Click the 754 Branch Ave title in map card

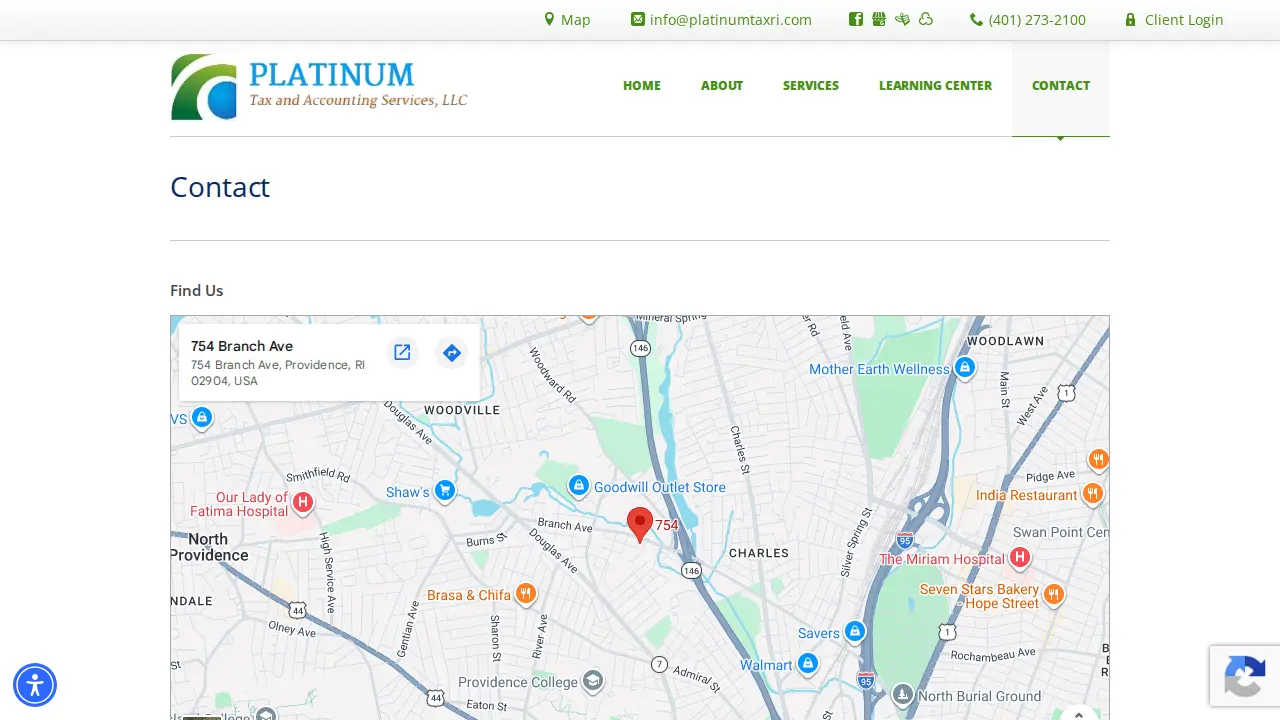pos(242,346)
